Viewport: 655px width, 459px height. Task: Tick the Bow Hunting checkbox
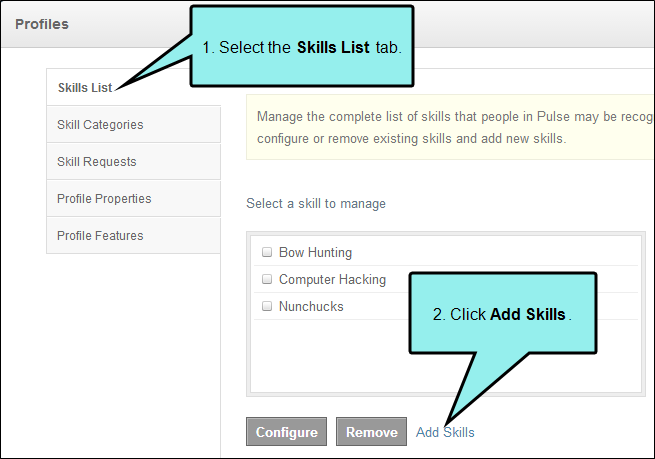(x=267, y=252)
